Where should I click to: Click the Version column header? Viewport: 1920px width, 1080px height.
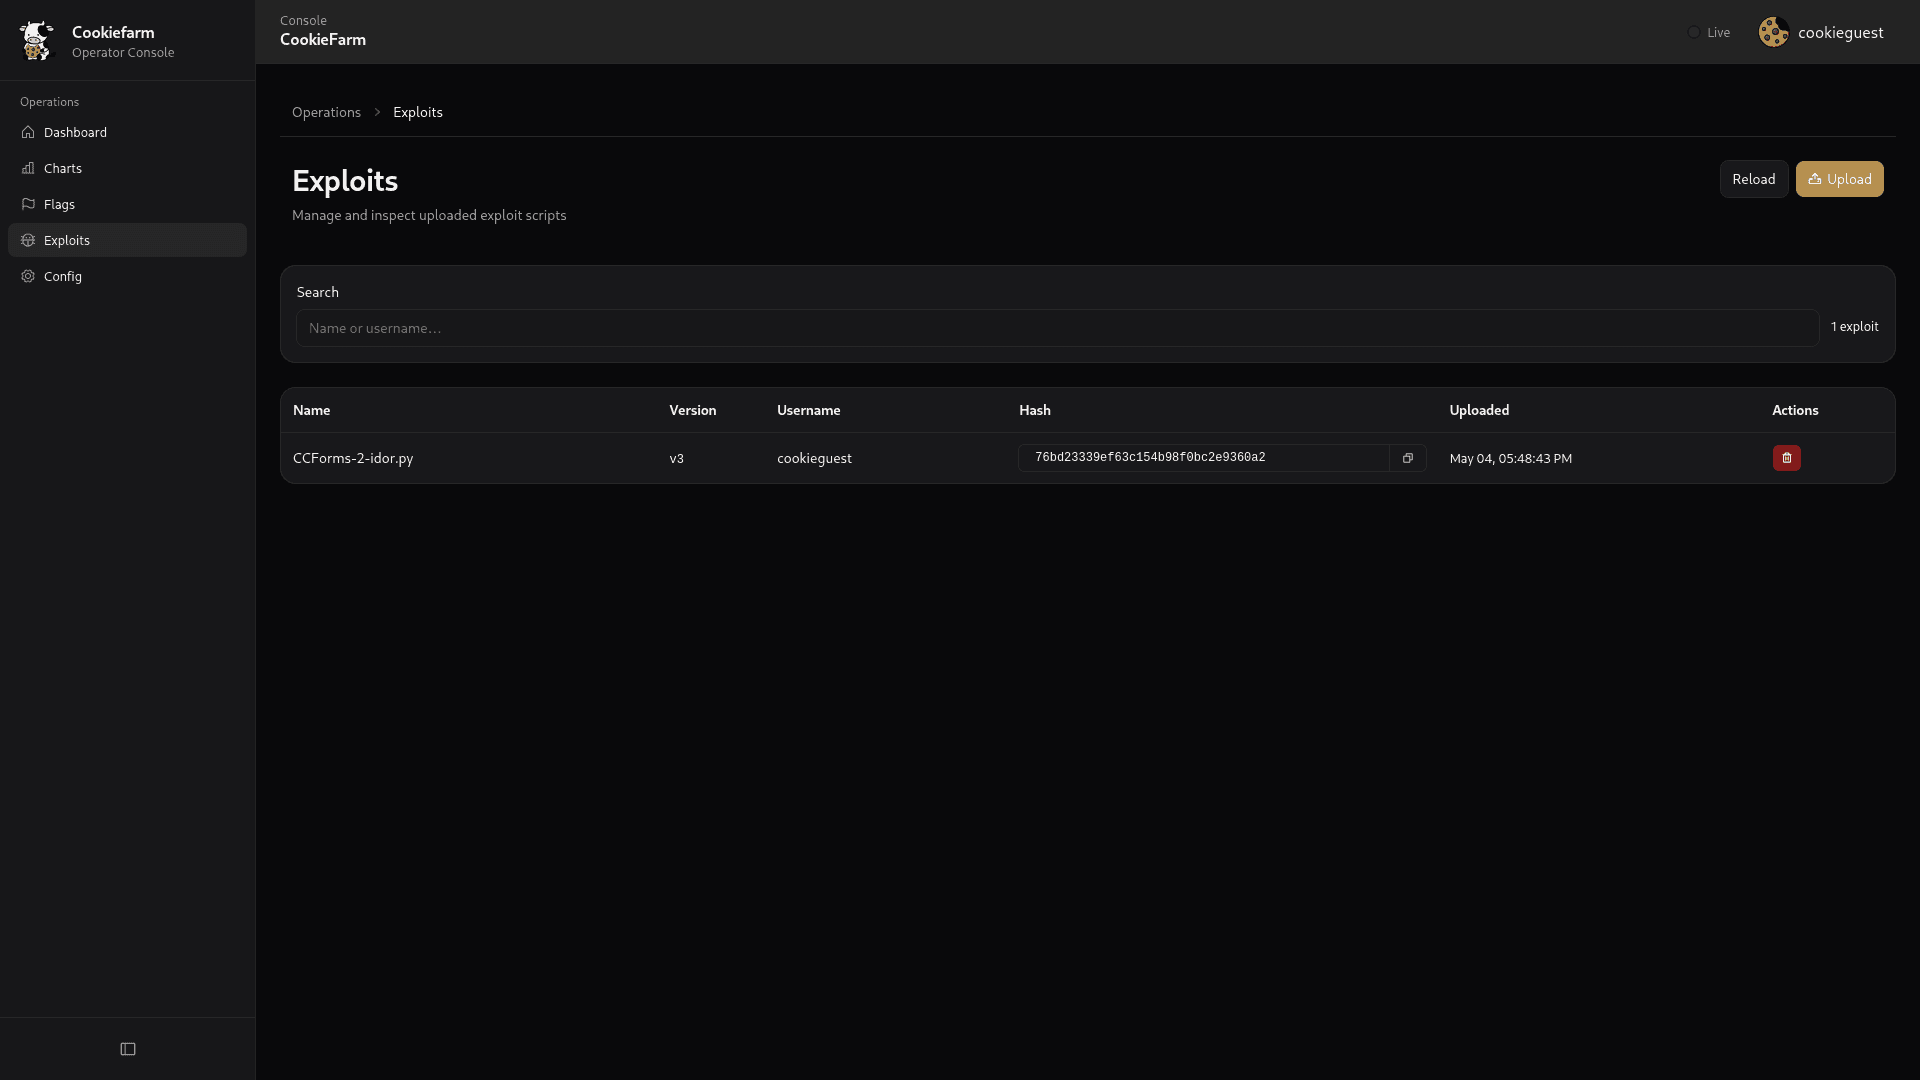[692, 410]
